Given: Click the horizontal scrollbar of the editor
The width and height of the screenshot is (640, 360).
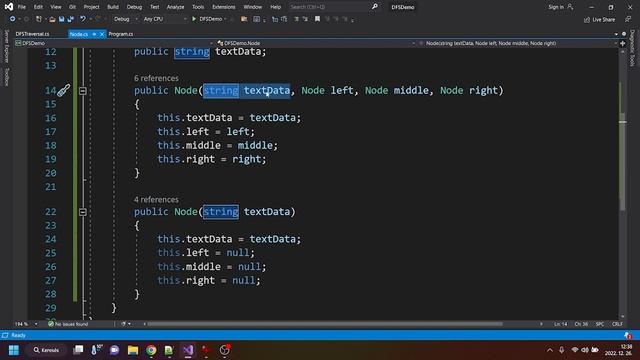Looking at the screenshot, I should click(324, 324).
